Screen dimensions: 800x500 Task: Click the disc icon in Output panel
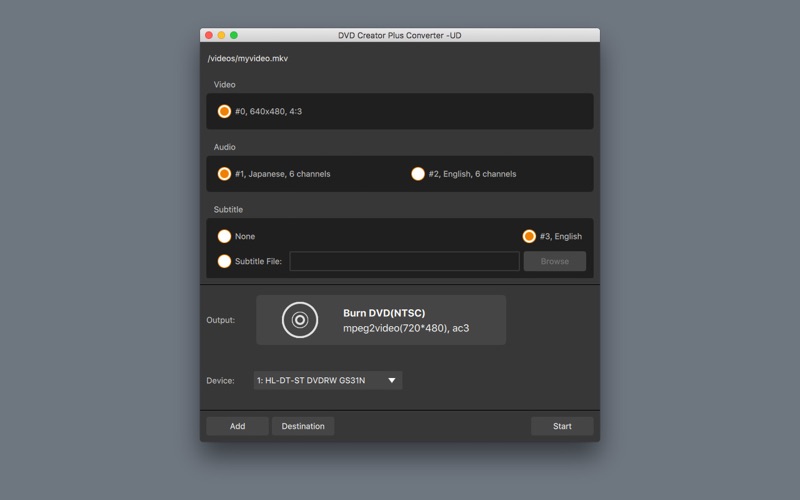[300, 320]
